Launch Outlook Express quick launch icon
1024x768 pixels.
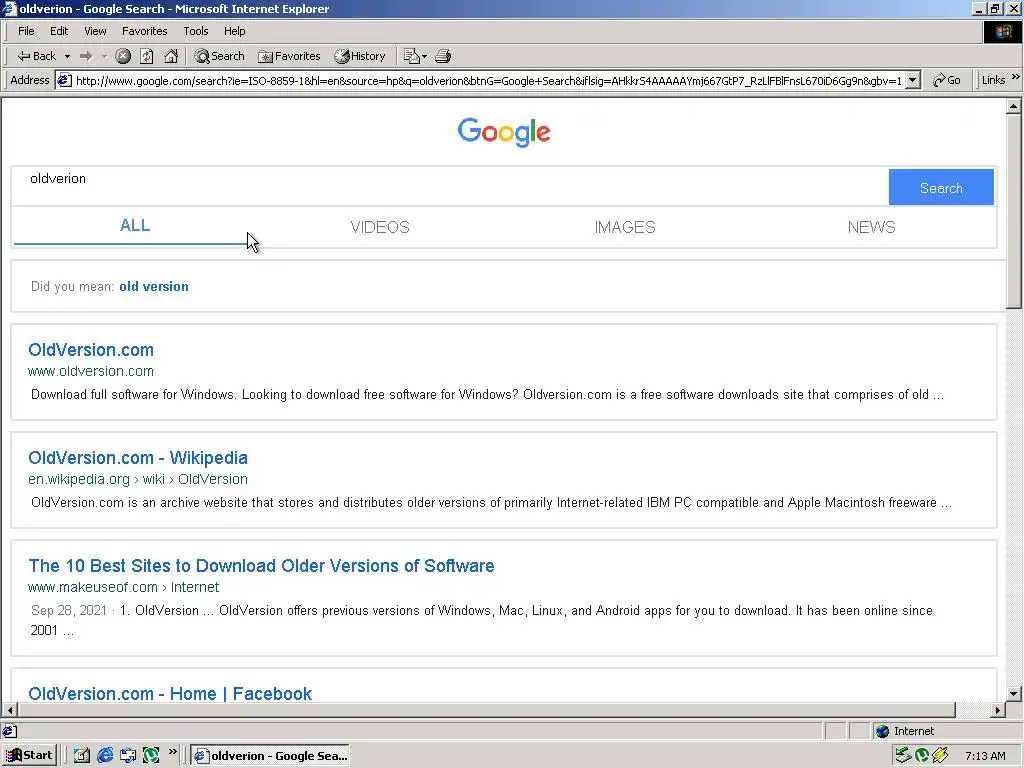(128, 756)
